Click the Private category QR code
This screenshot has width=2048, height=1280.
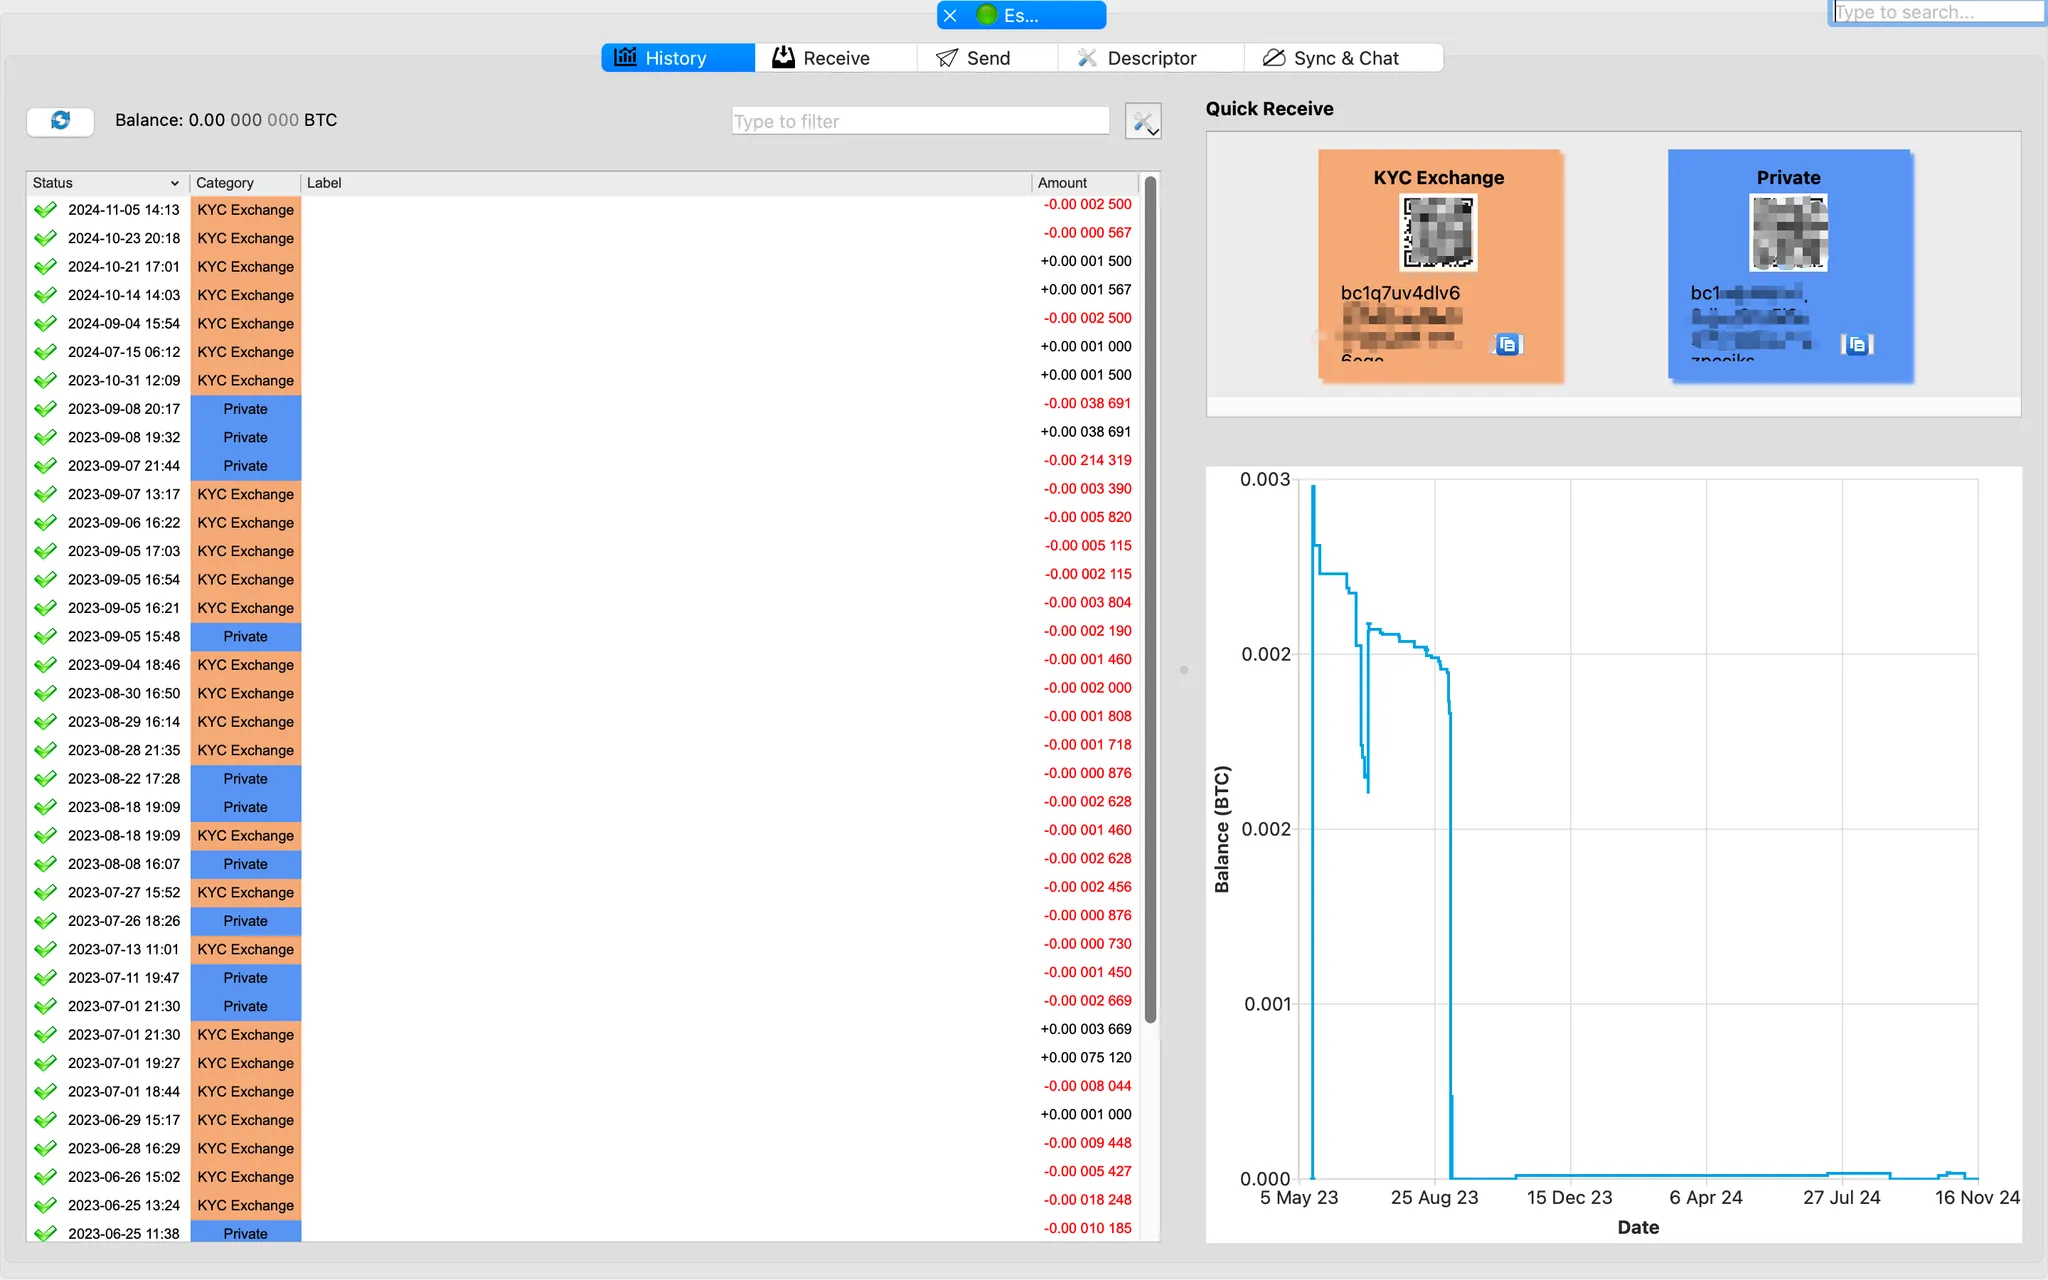1788,233
